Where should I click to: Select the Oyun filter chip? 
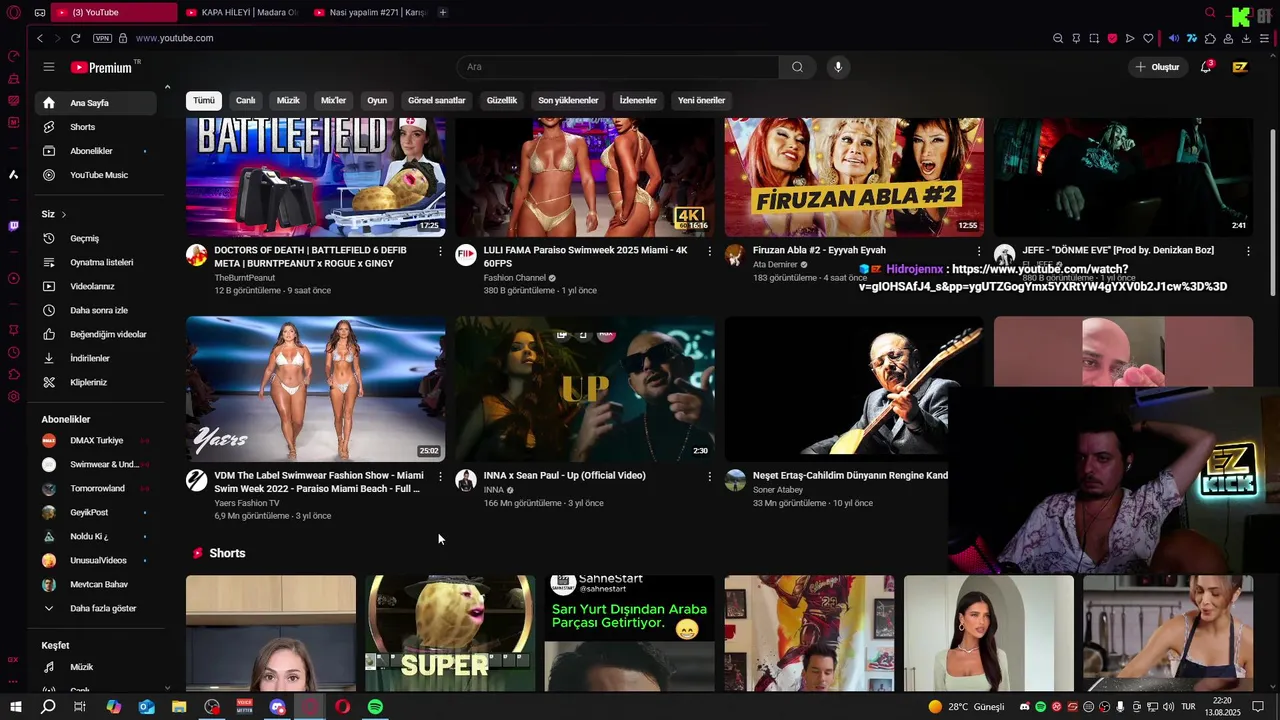click(x=377, y=100)
